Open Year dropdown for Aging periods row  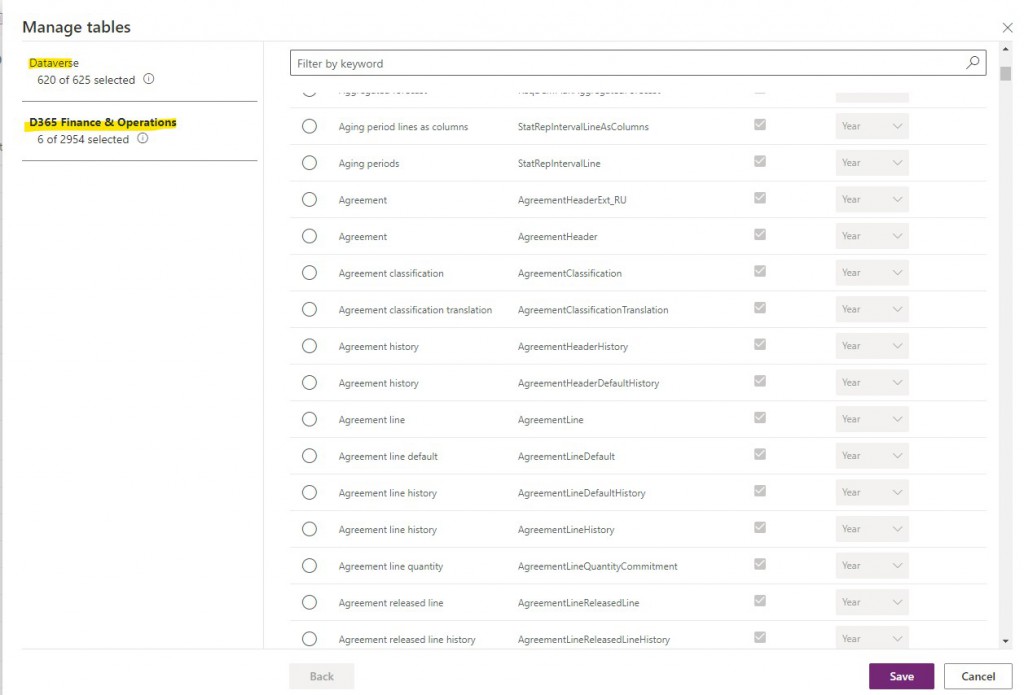tap(872, 163)
